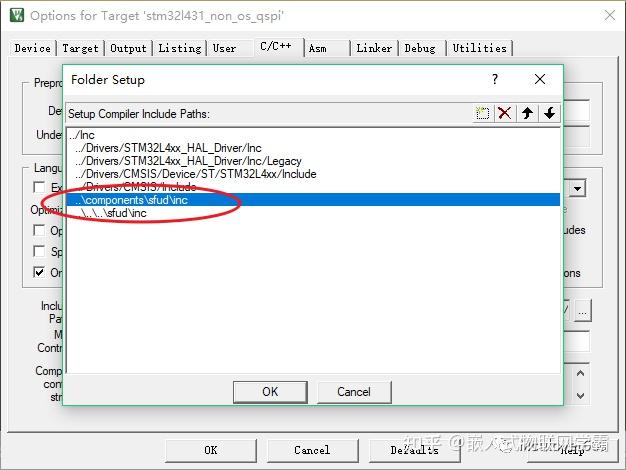Switch to the Target tab
Viewport: 626px width, 470px height.
[80, 48]
